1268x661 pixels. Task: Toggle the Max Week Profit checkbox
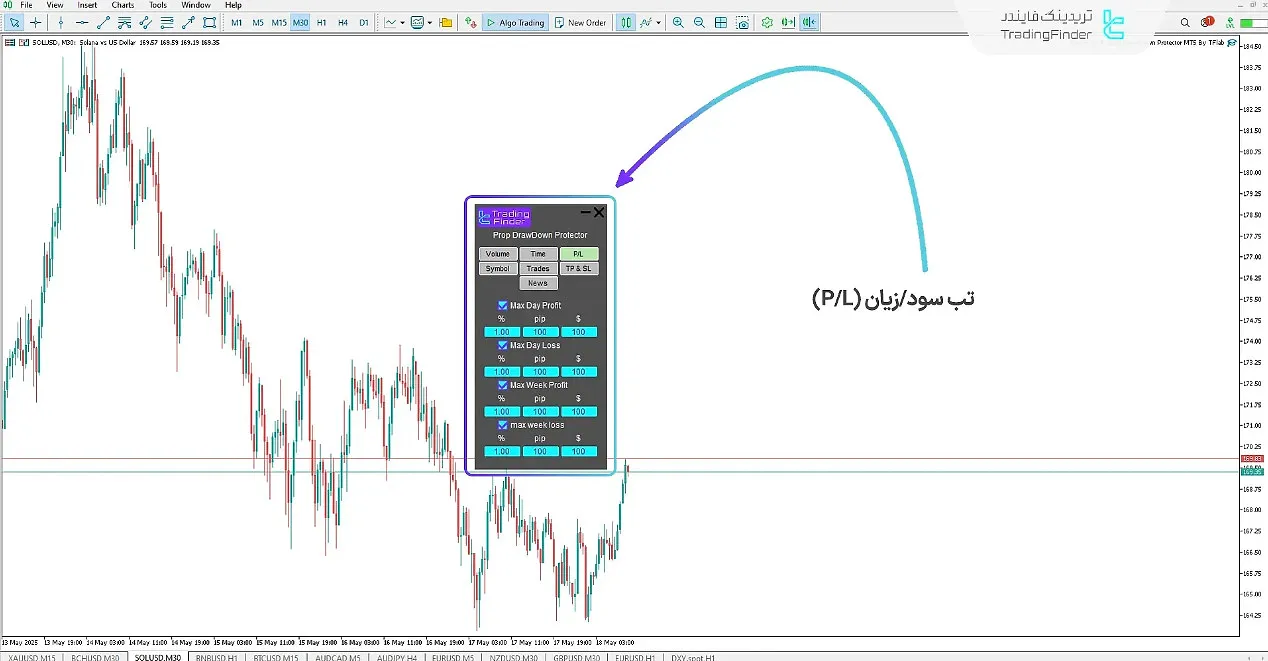tap(503, 385)
